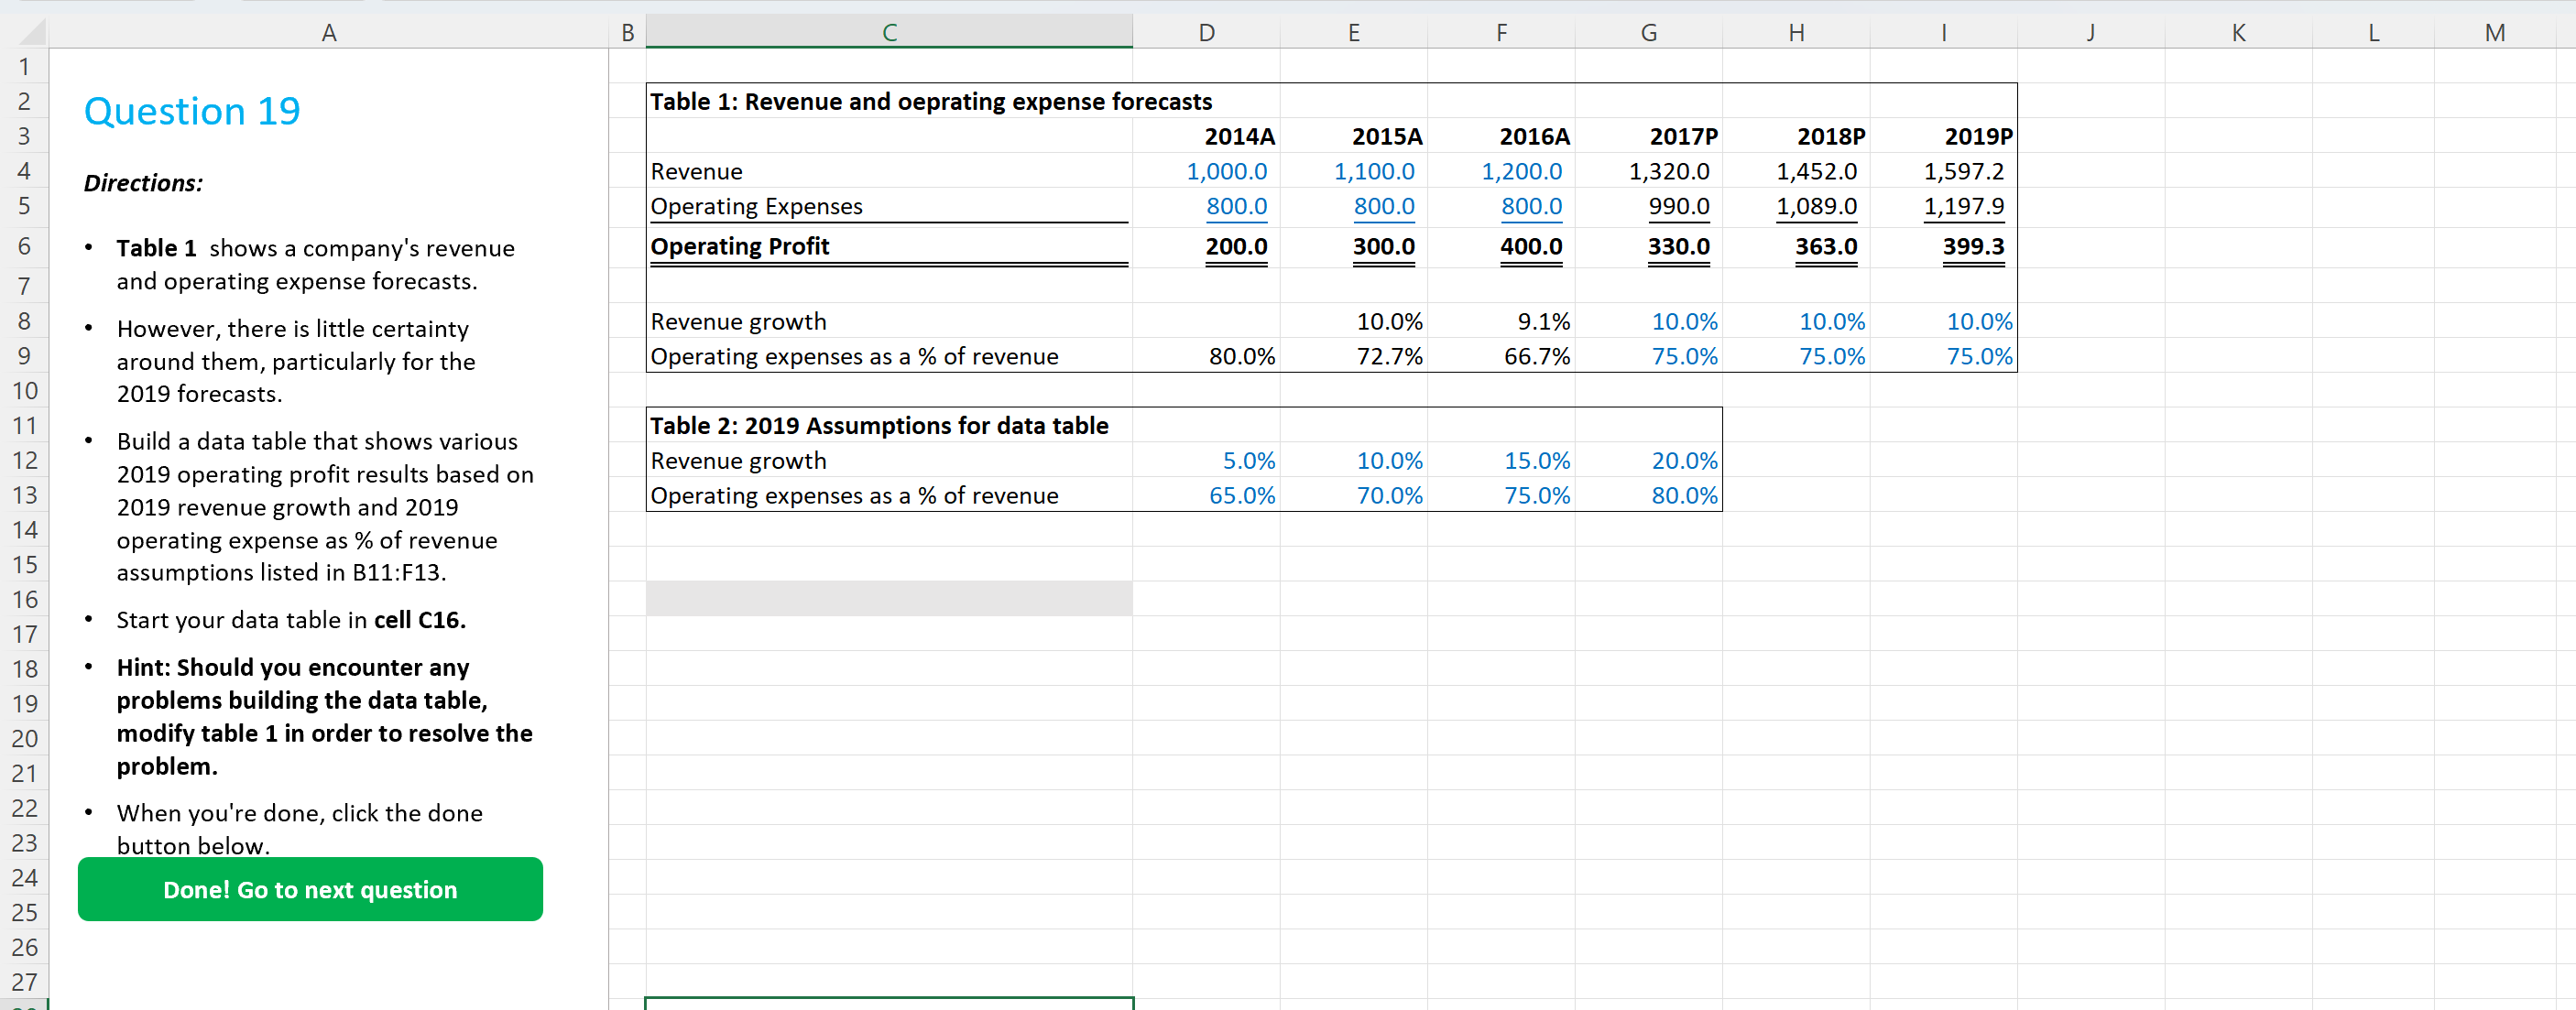Click Table 2 opex assumption 65.0%
Viewport: 2576px width, 1010px height.
coord(1241,495)
